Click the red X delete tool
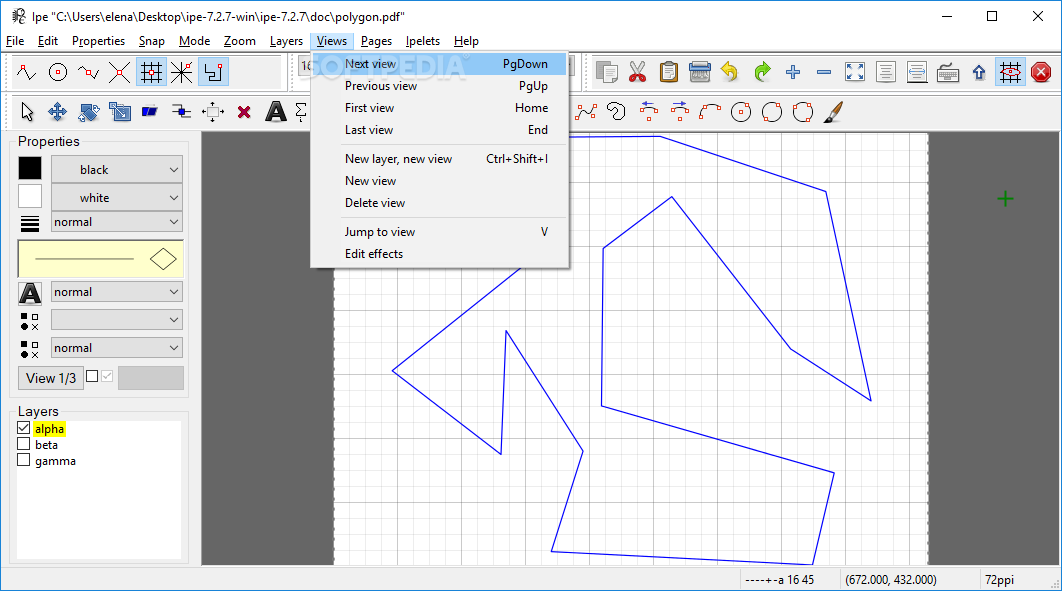The width and height of the screenshot is (1062, 591). point(244,112)
